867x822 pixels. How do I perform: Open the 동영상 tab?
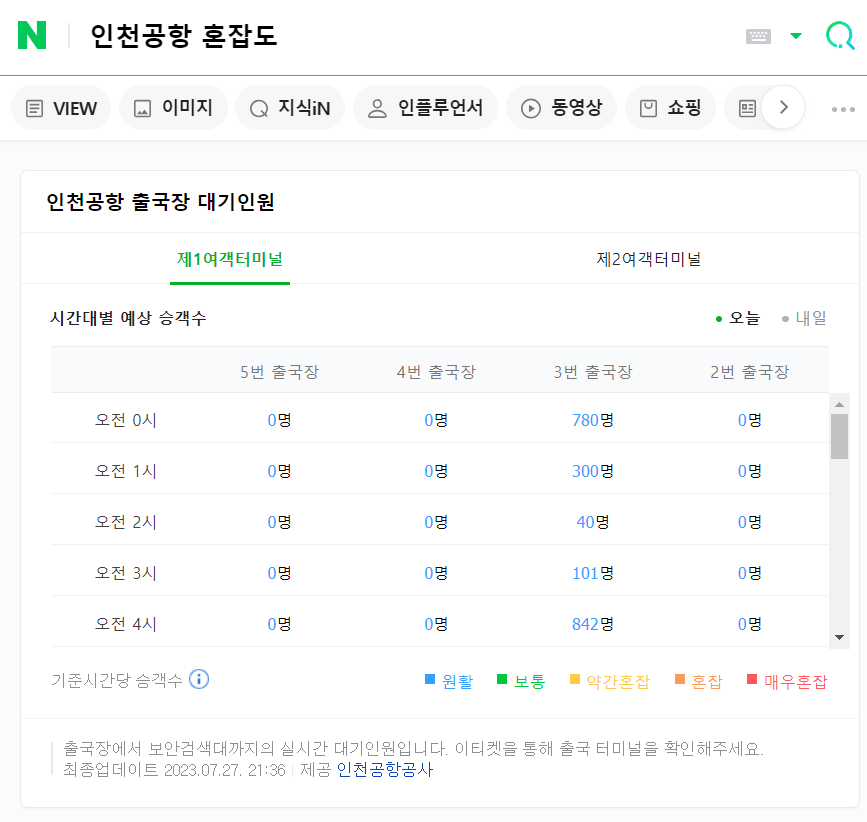point(561,108)
